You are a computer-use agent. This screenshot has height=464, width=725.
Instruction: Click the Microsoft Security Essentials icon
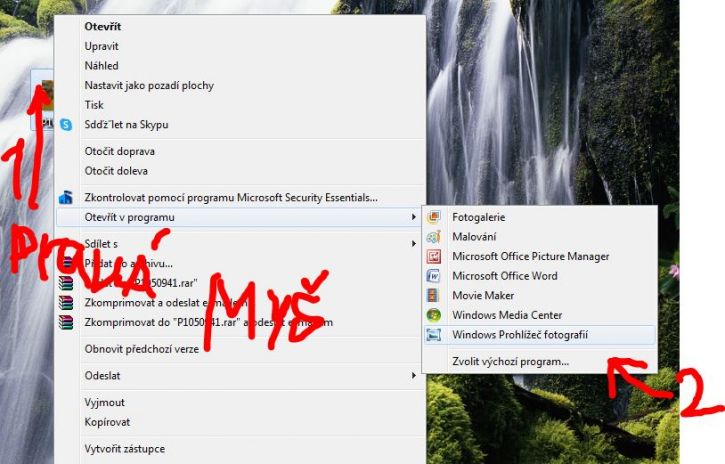[x=66, y=197]
